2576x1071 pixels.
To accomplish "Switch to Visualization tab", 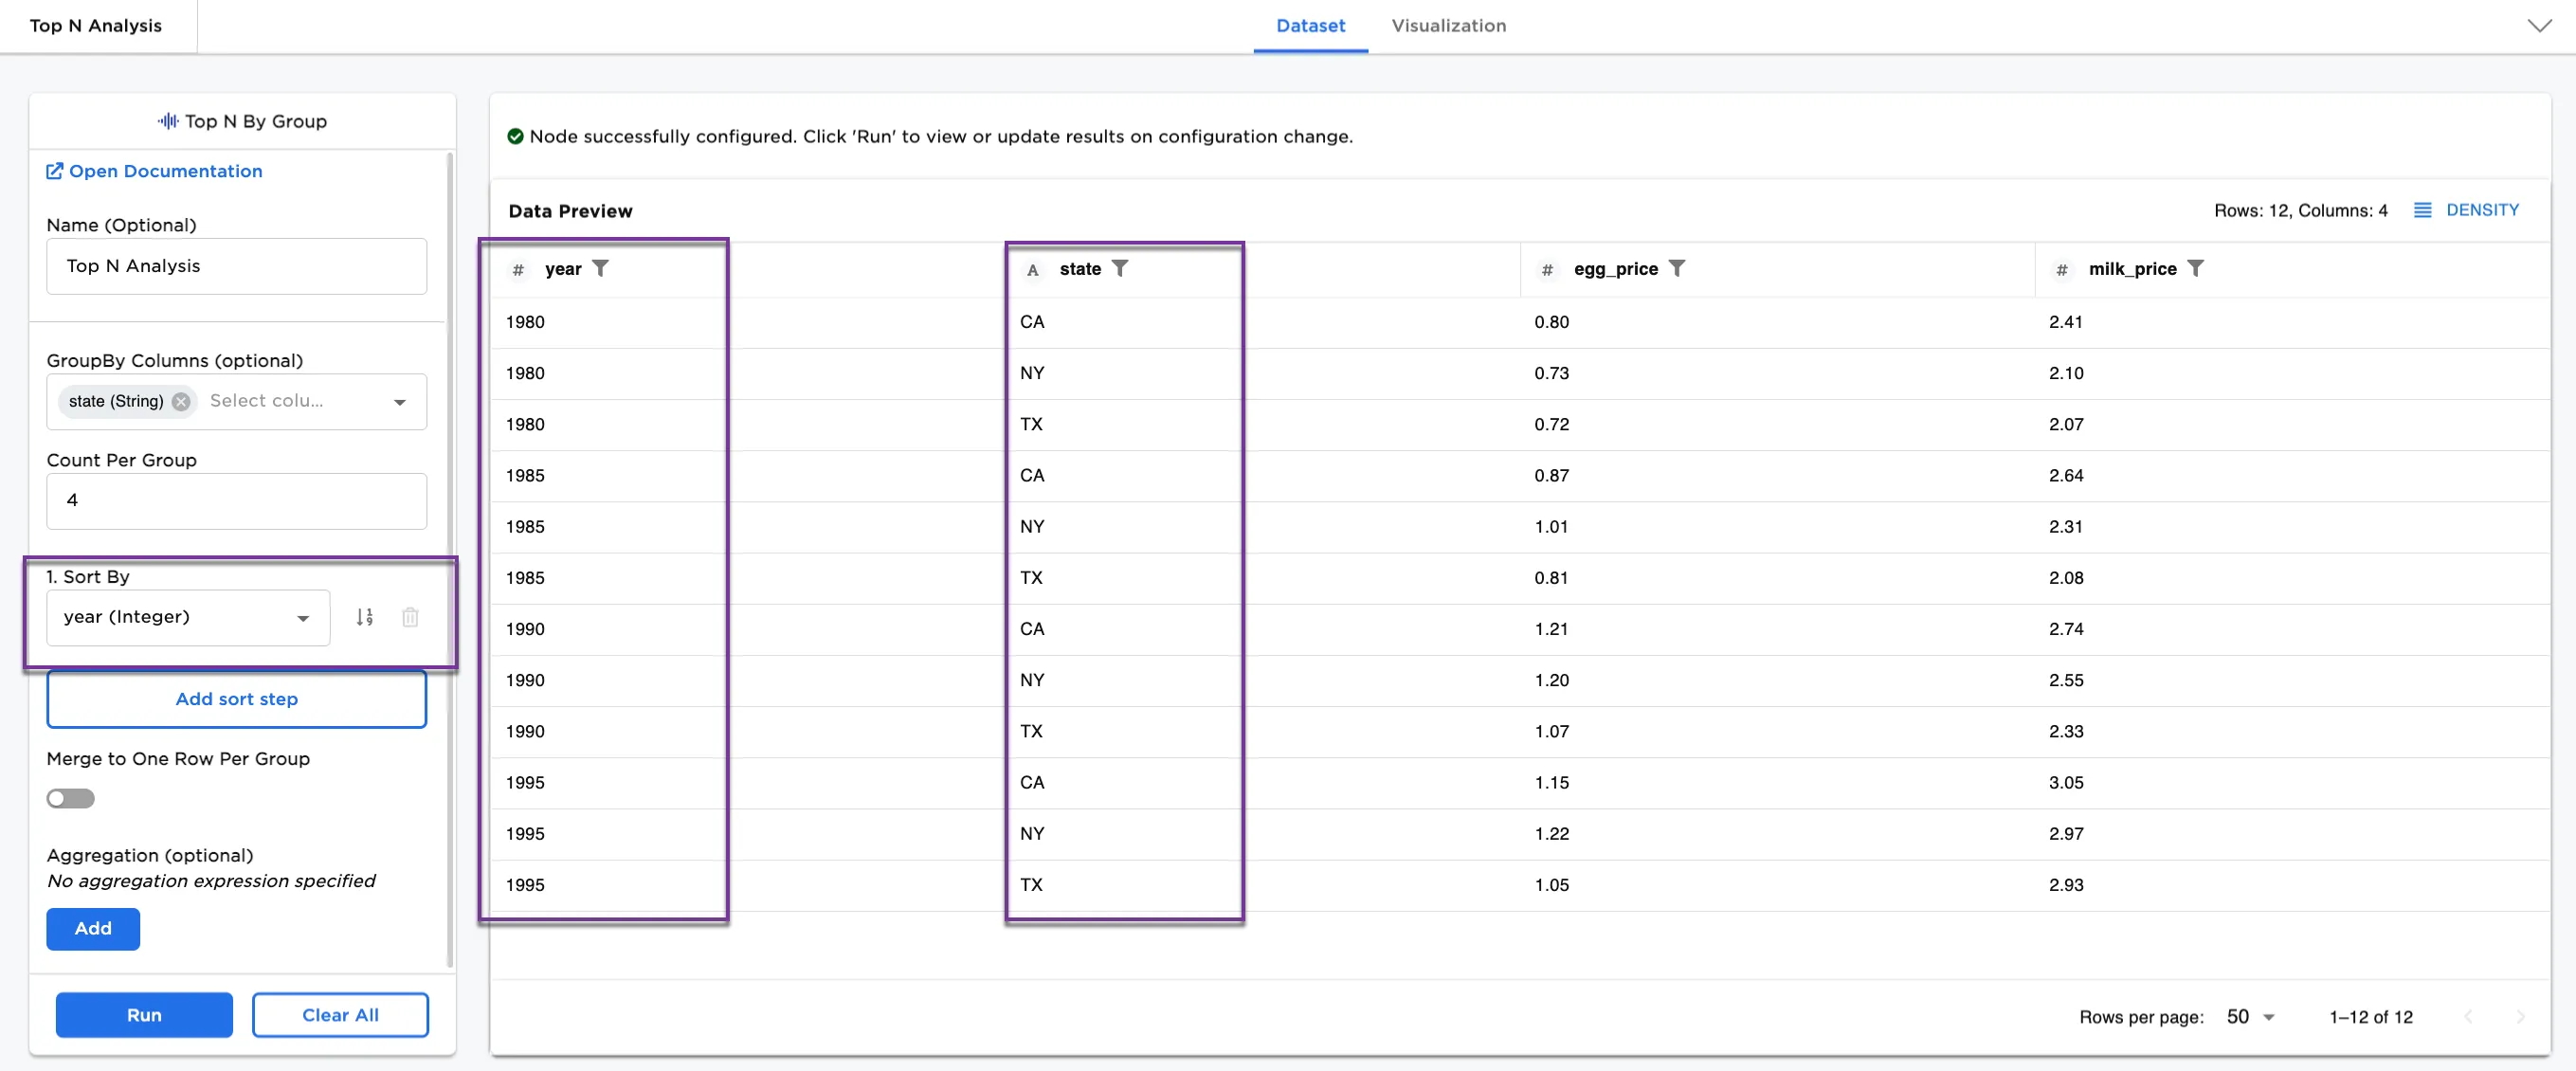I will click(1448, 26).
